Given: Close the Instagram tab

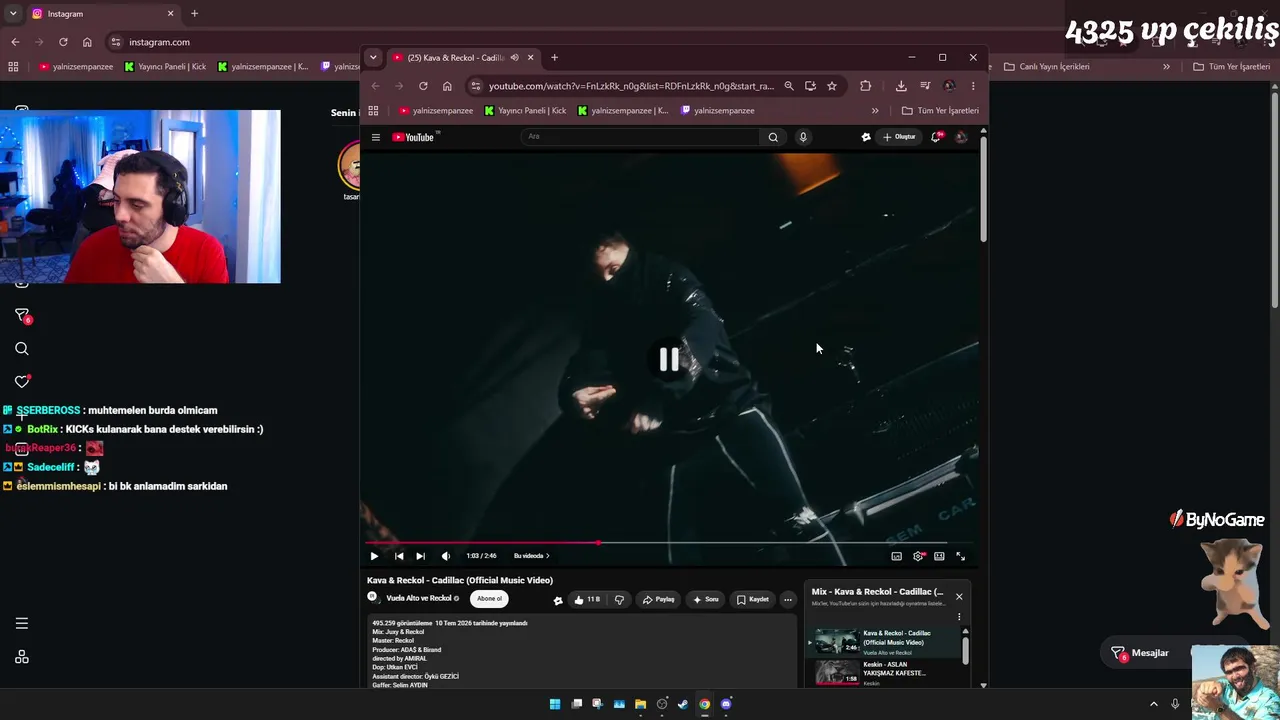Looking at the screenshot, I should pos(170,14).
